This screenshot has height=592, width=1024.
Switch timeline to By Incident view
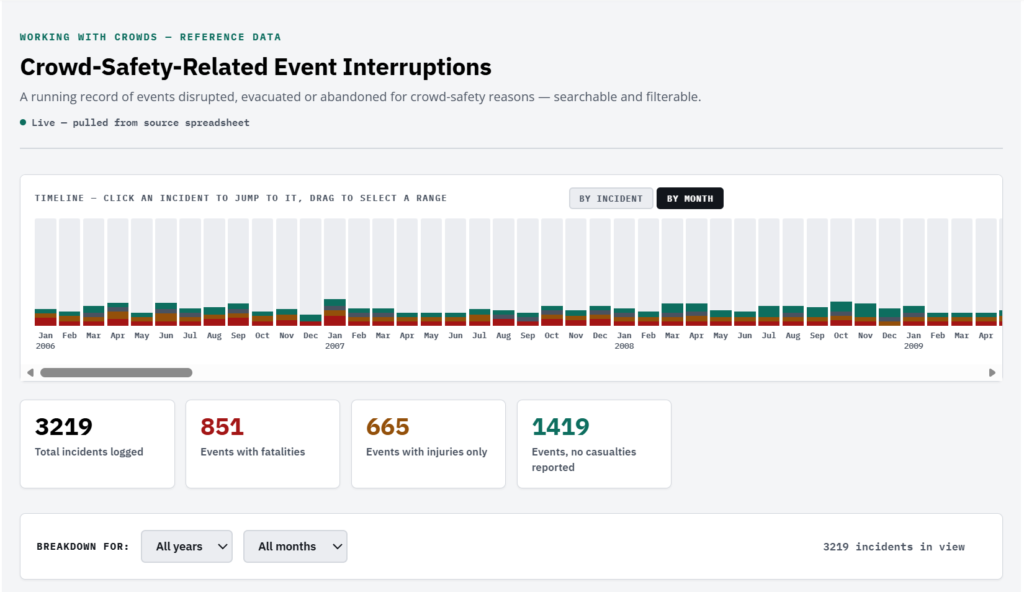[611, 199]
